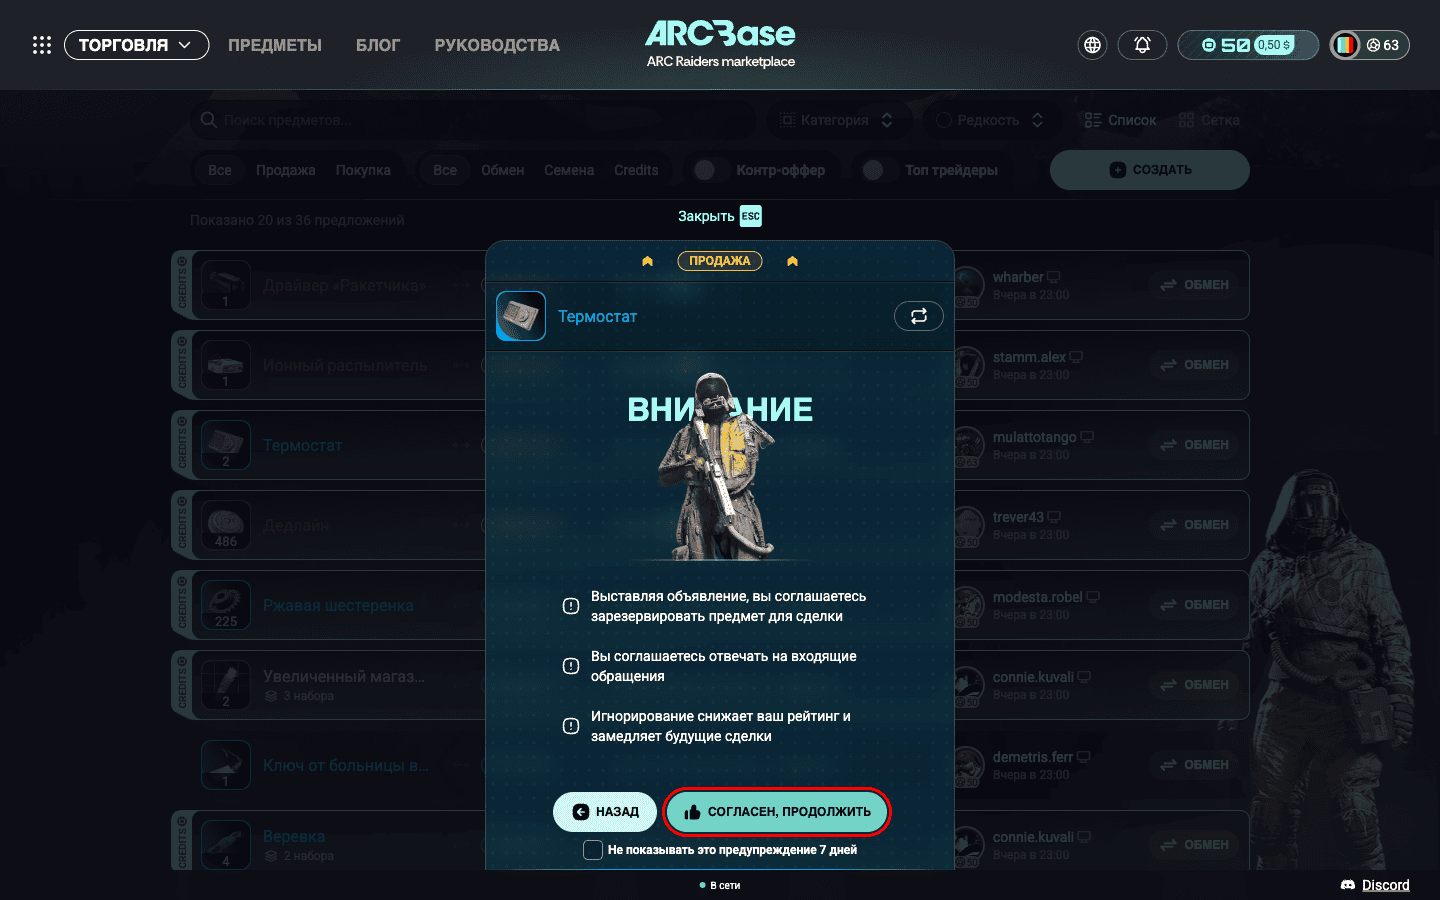Open notifications bell icon
Viewport: 1440px width, 900px height.
point(1142,45)
